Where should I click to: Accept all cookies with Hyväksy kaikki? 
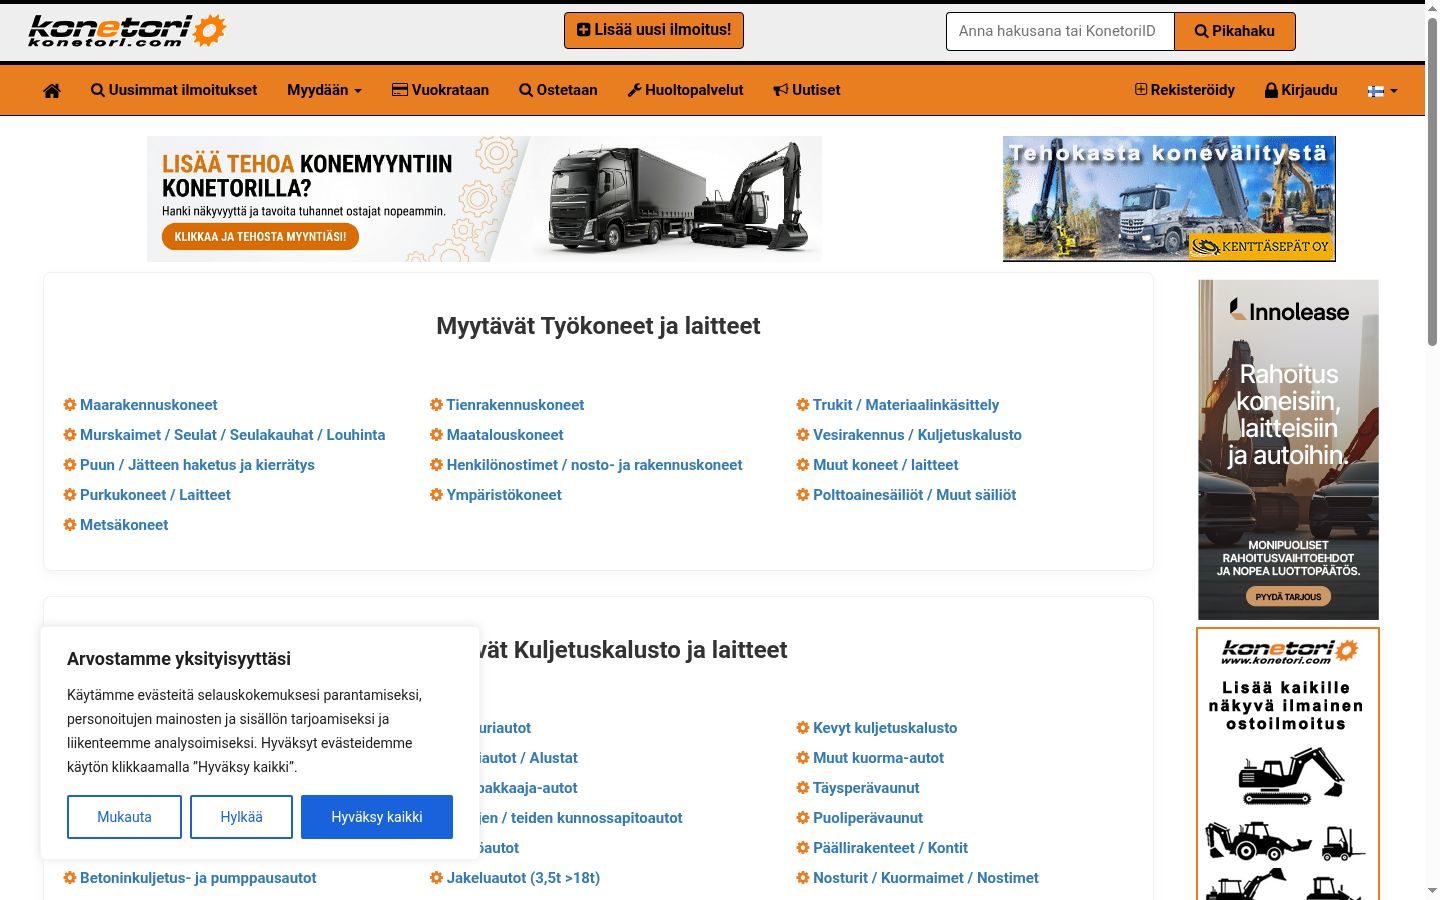377,817
